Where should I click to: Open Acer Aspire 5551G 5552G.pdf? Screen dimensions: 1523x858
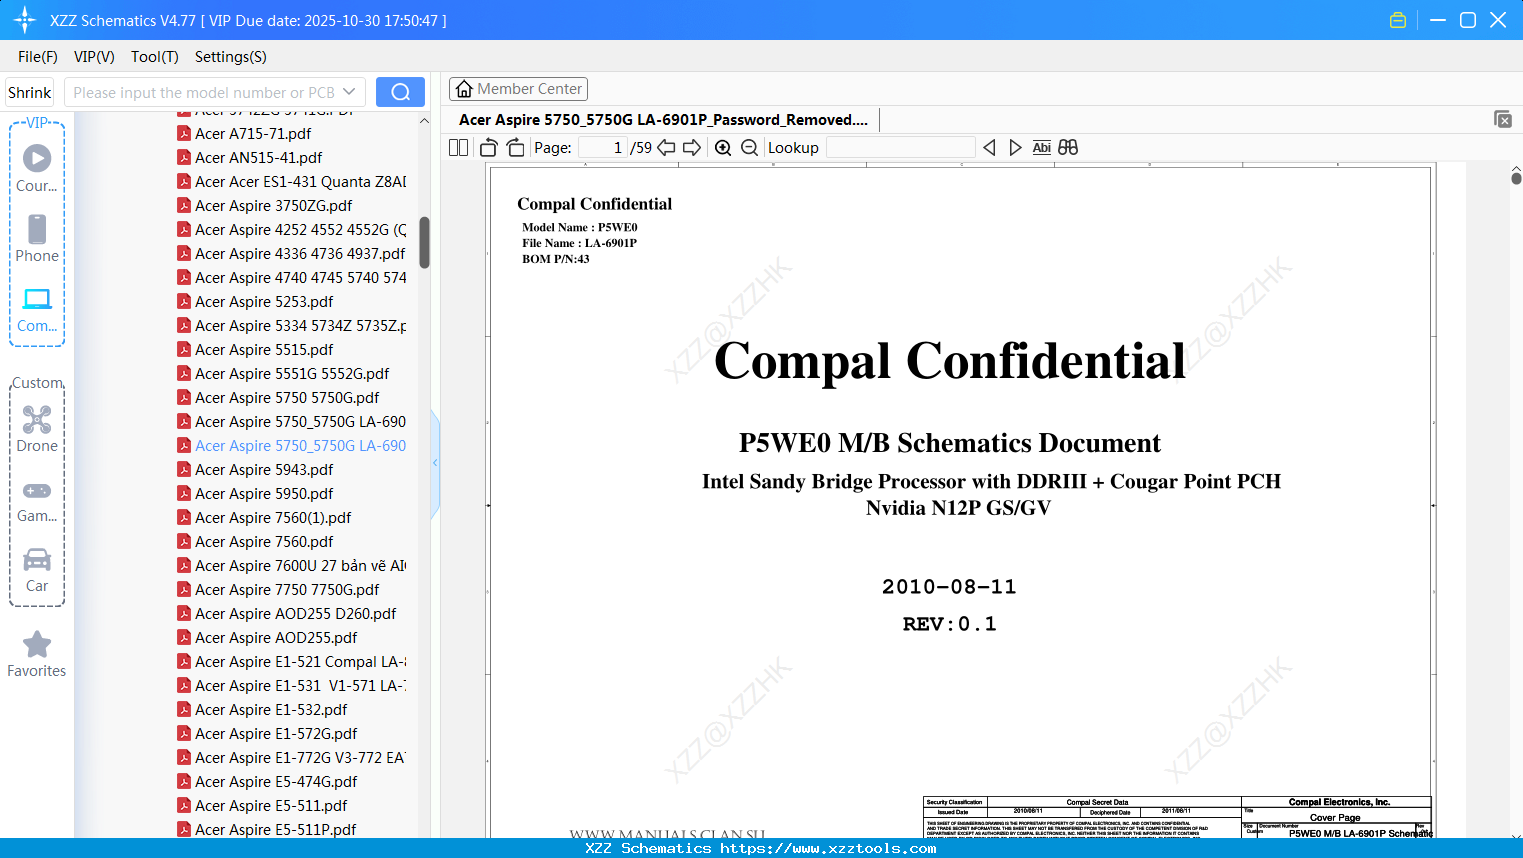283,373
